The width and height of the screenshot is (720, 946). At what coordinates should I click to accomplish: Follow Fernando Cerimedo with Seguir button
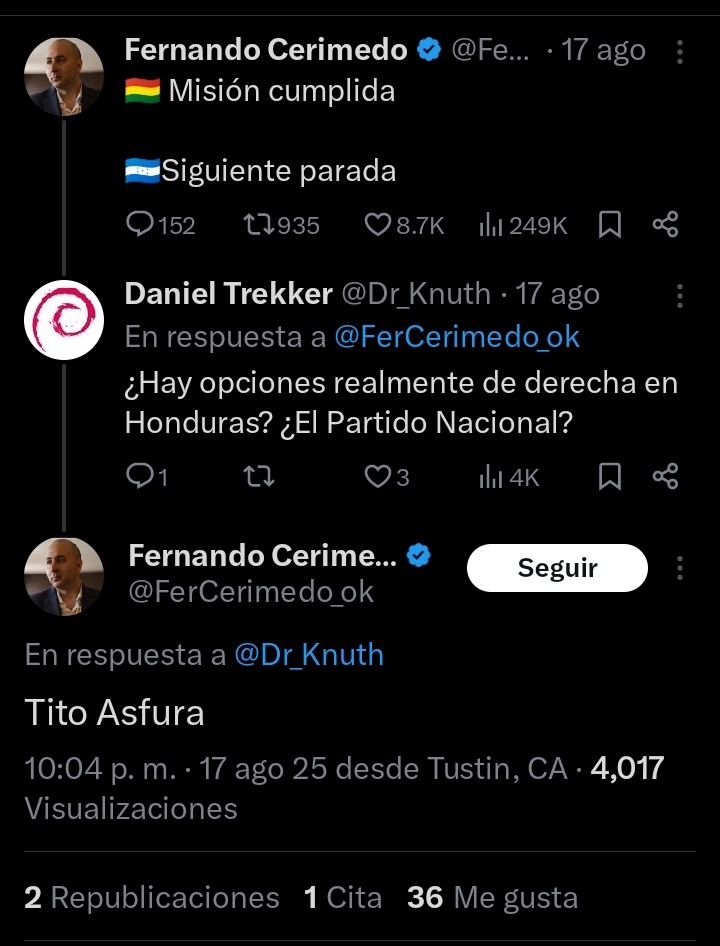[x=557, y=569]
